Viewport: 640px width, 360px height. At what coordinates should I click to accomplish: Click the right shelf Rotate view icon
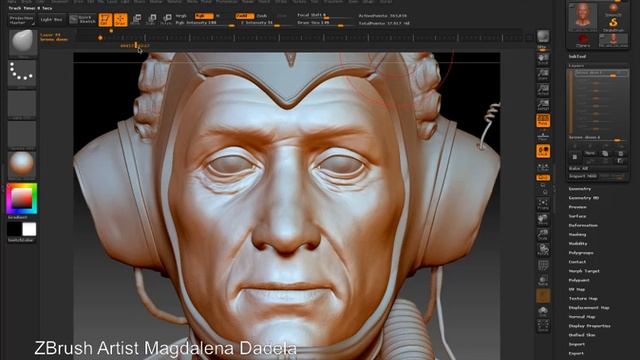pyautogui.click(x=543, y=250)
